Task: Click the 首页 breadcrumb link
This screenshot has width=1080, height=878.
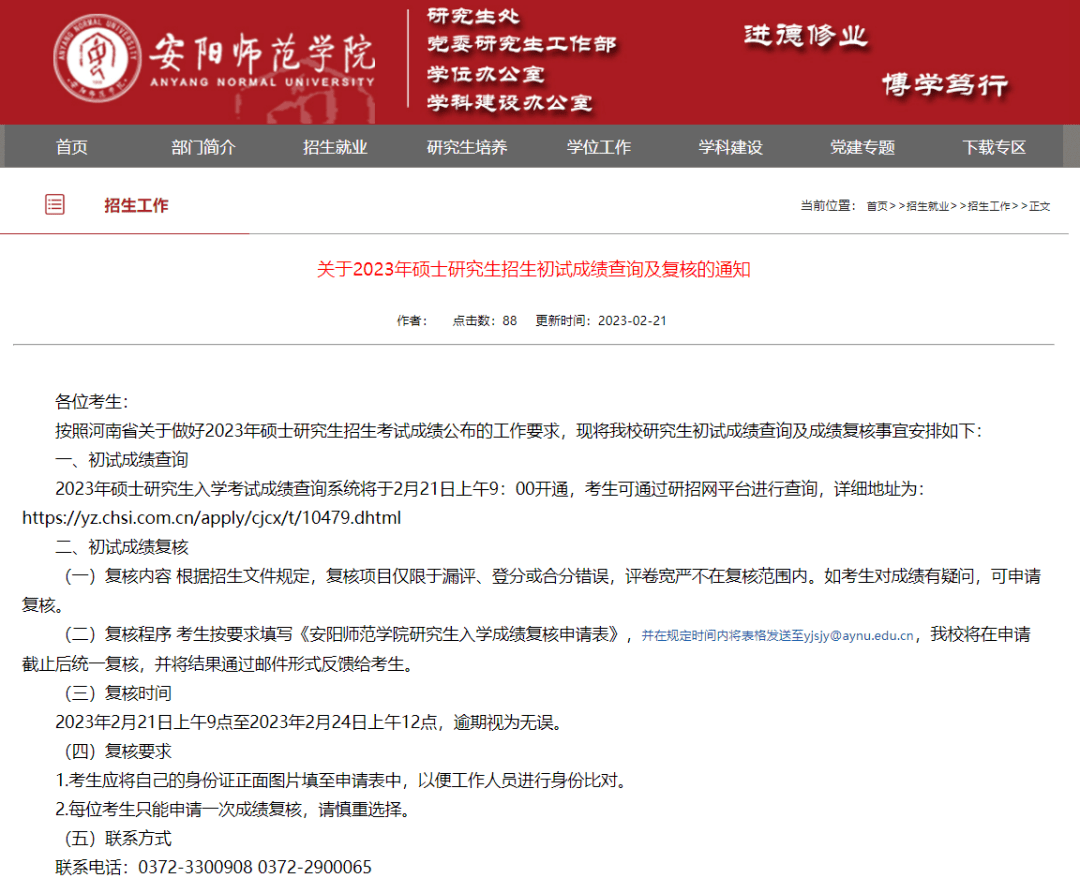Action: pos(877,206)
